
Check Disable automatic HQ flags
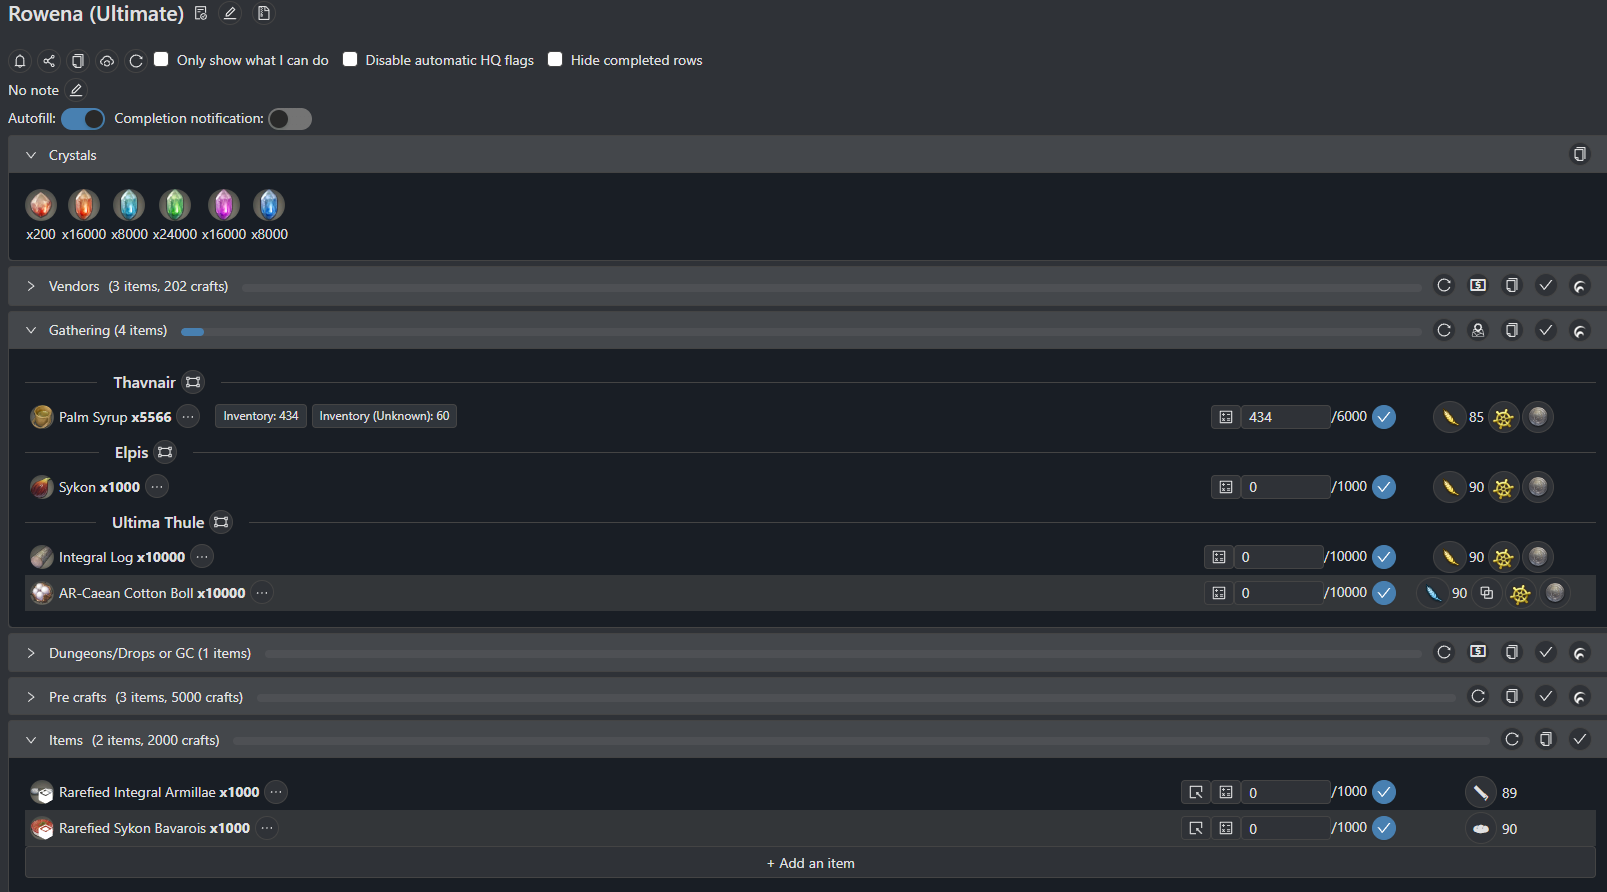pos(350,59)
